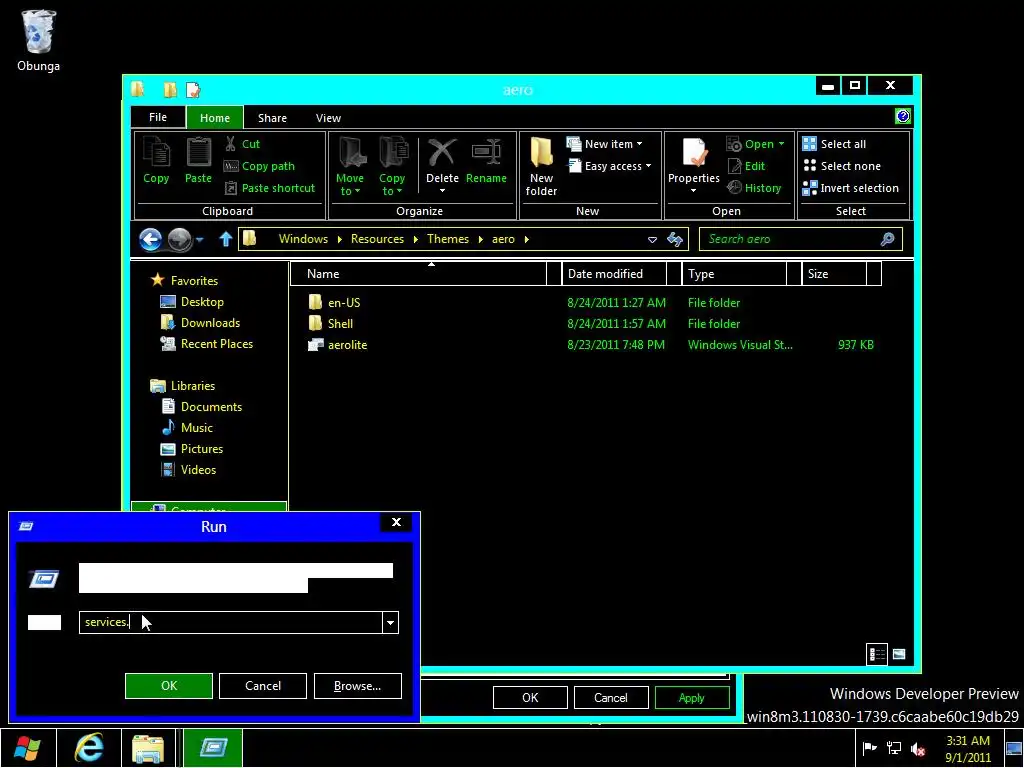1024x768 pixels.
Task: Go forward in Explorer history
Action: pyautogui.click(x=180, y=240)
